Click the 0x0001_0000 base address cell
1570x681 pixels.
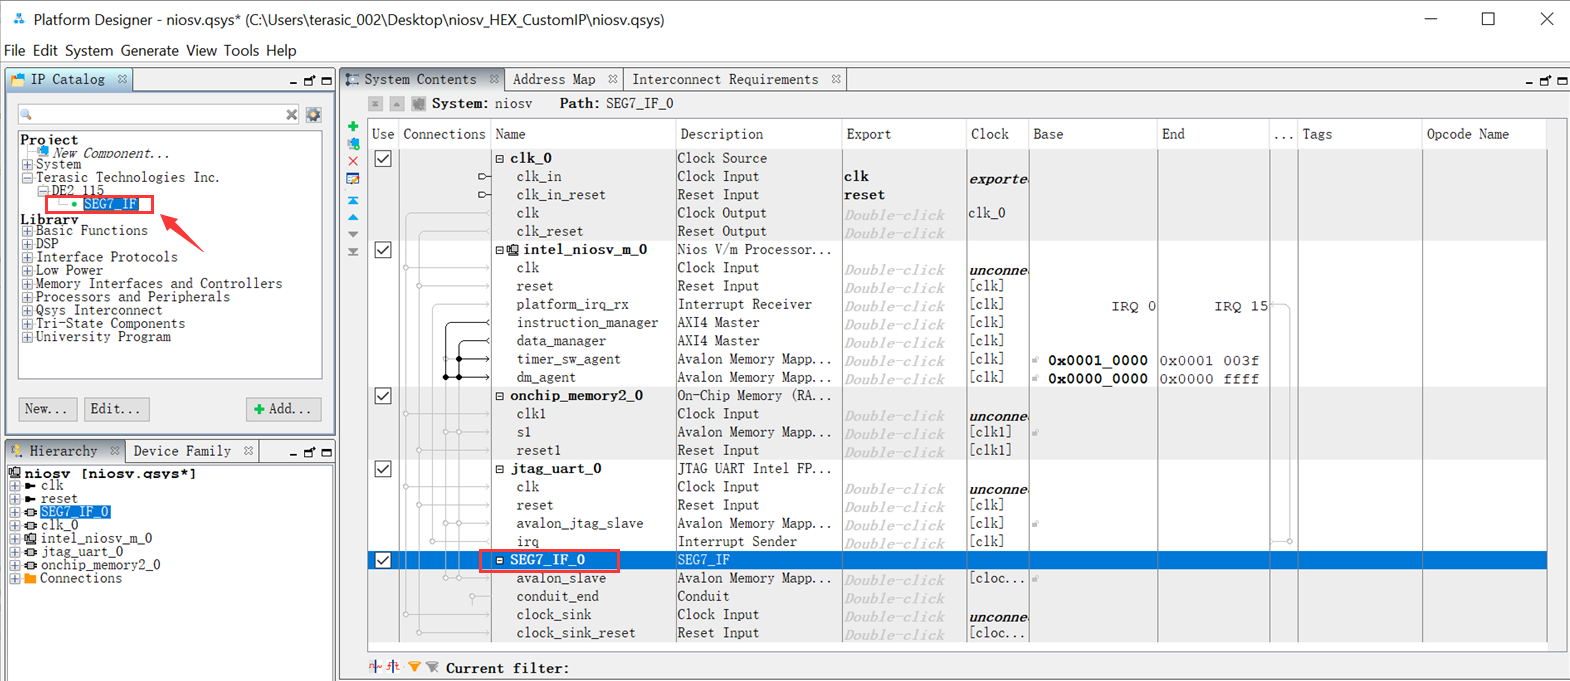coord(1097,360)
